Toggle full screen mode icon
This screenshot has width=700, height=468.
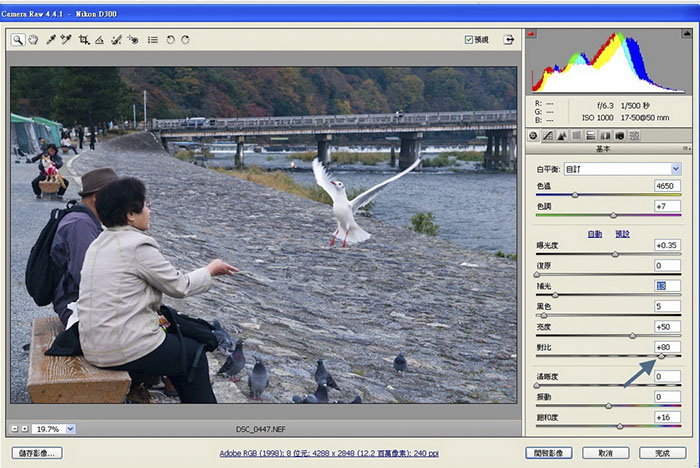point(509,40)
